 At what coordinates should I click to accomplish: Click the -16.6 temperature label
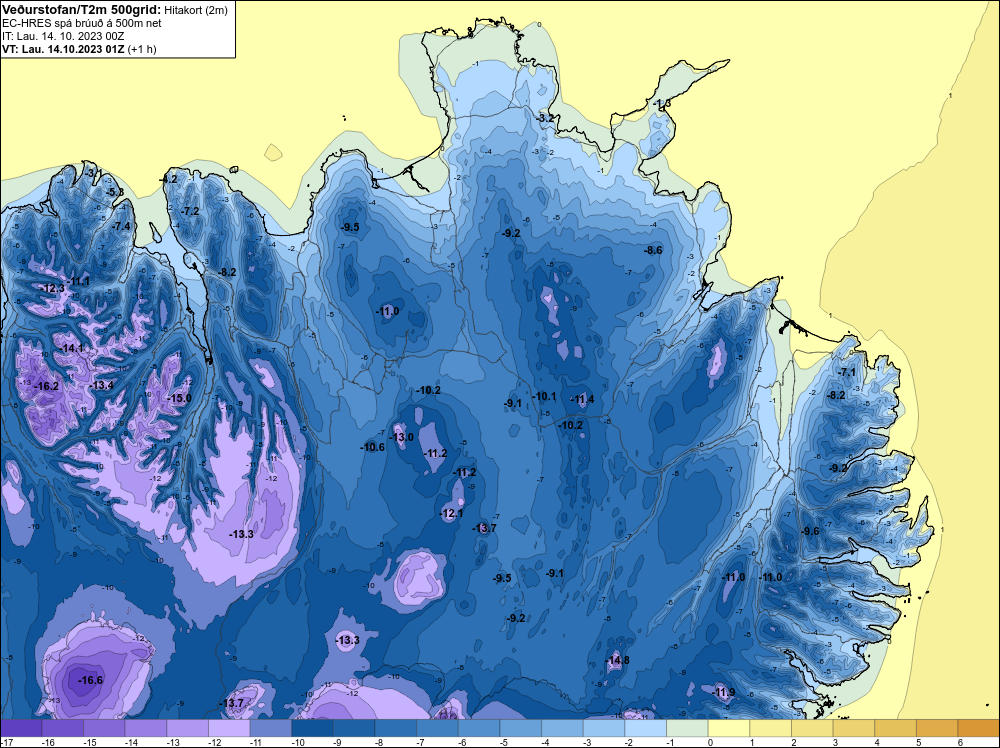point(90,680)
